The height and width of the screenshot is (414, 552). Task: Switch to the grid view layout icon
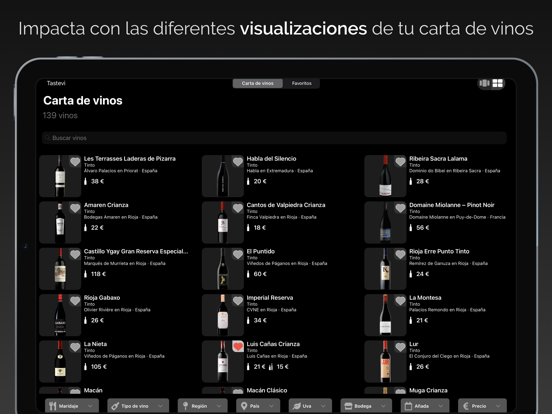pyautogui.click(x=497, y=83)
